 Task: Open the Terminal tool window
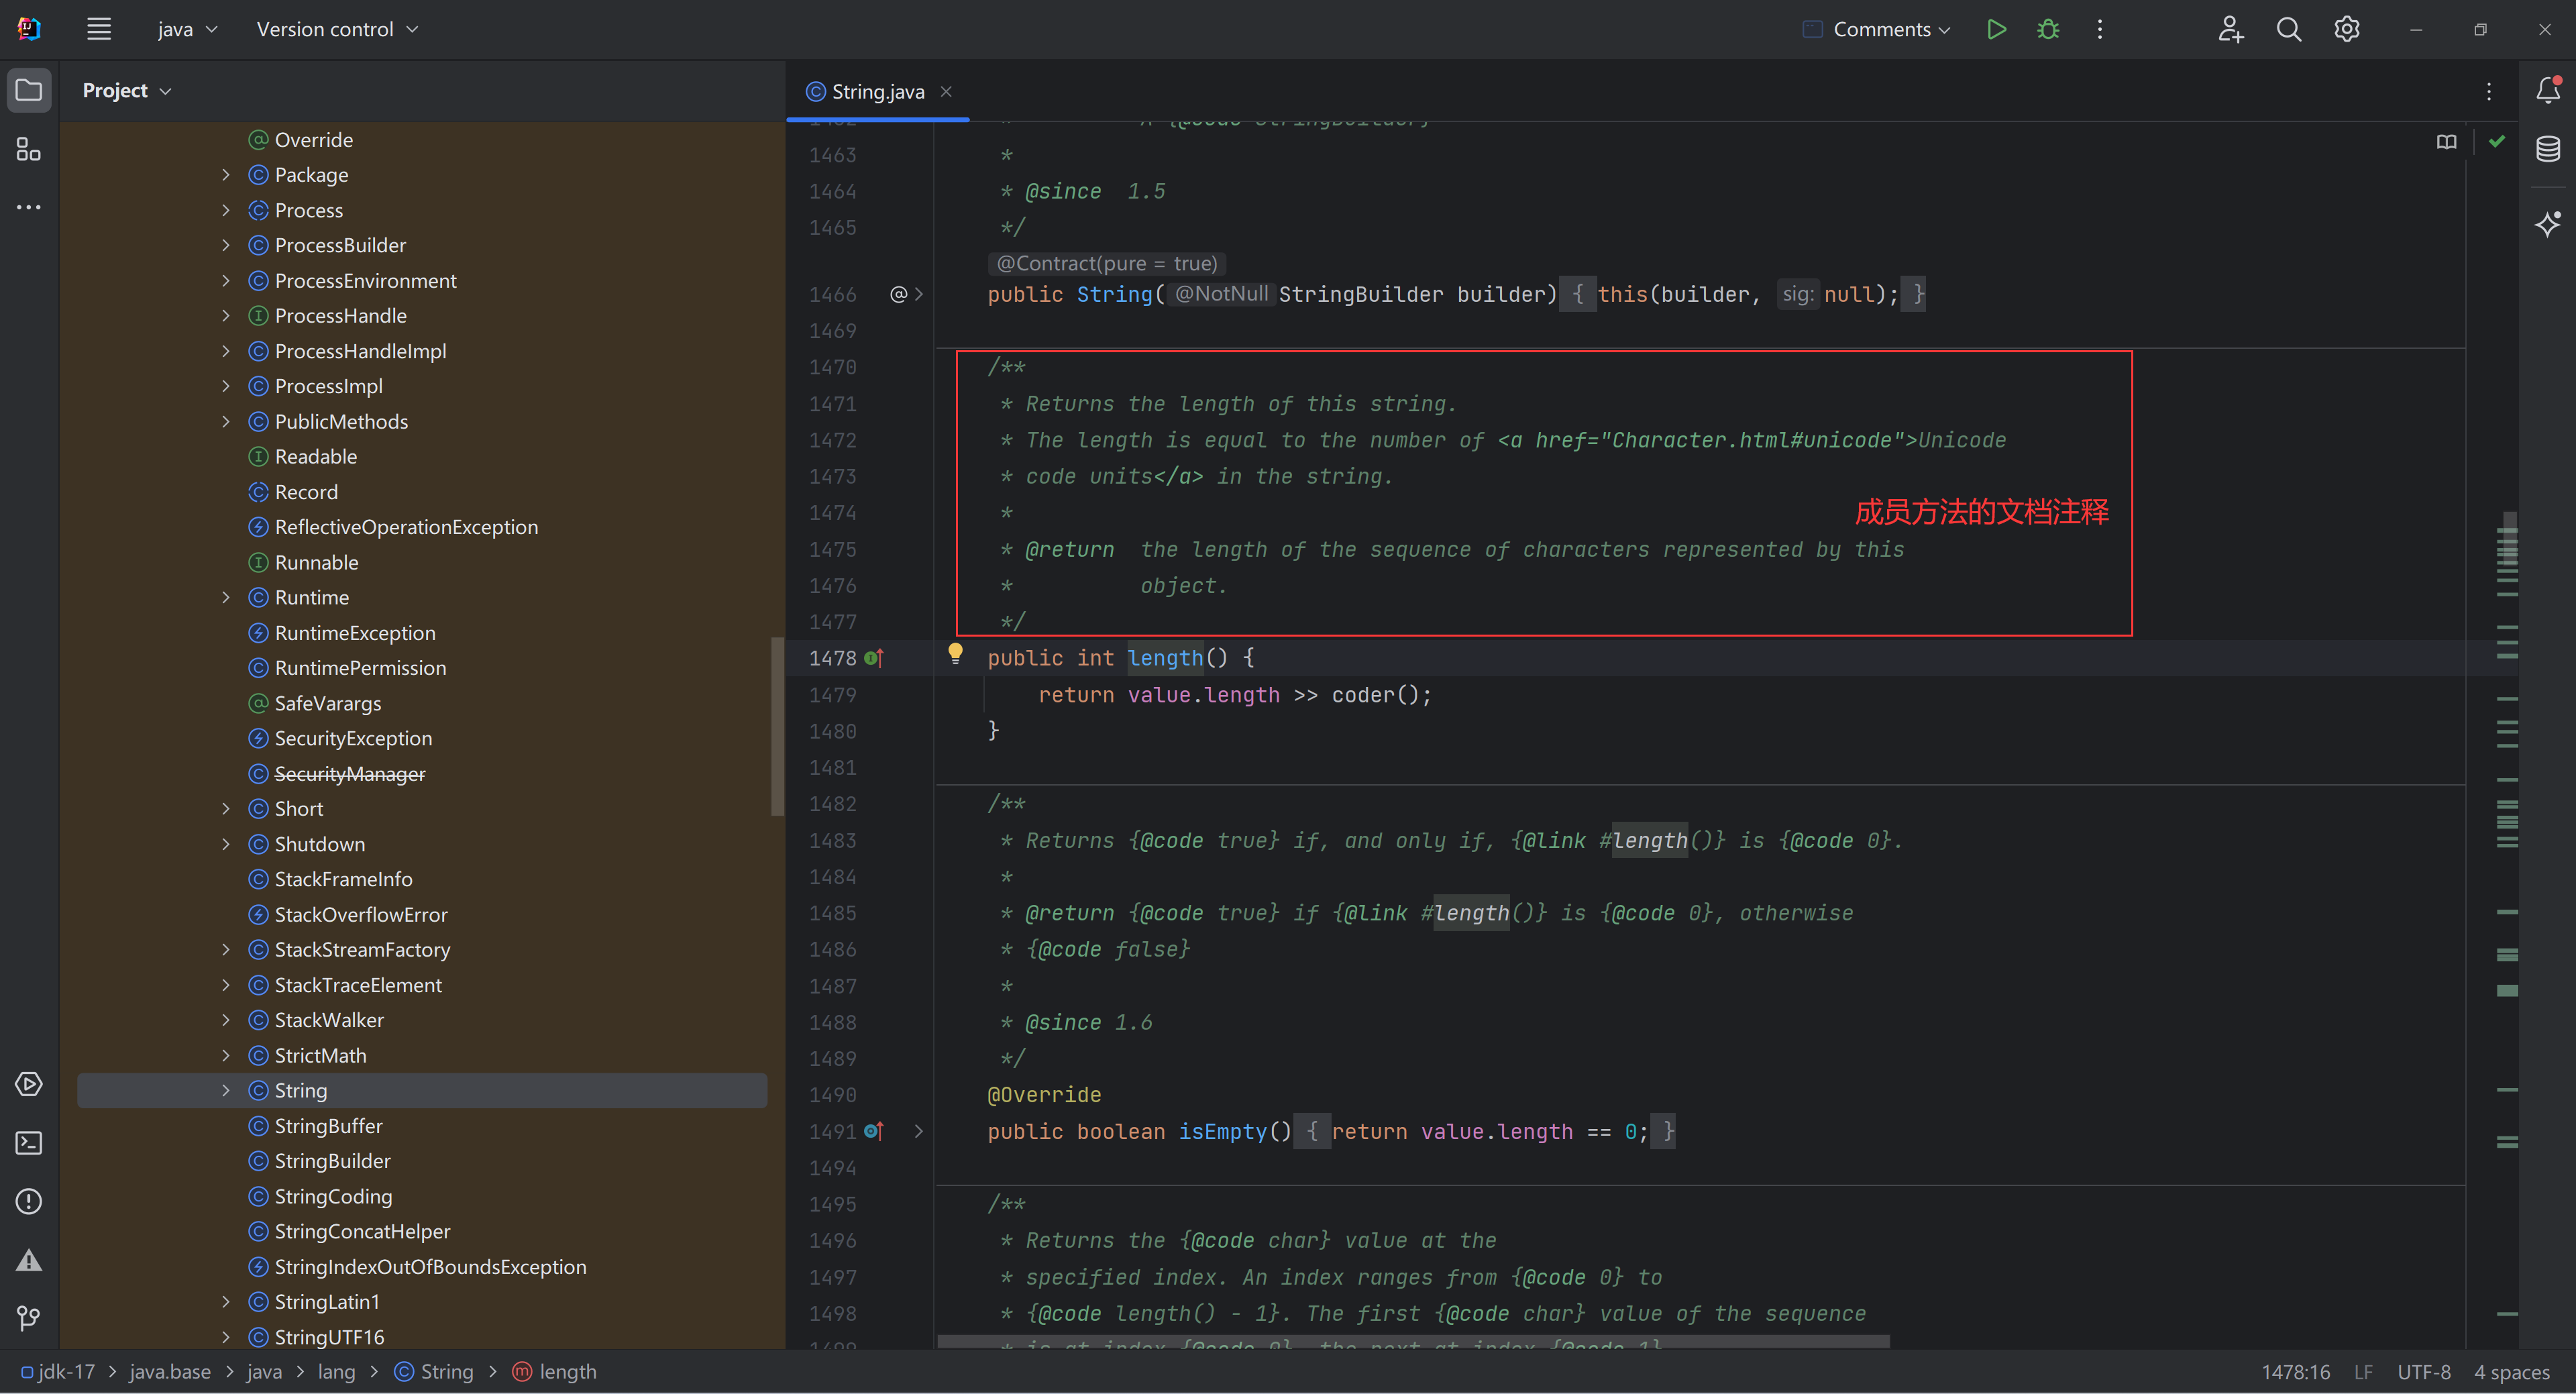click(x=29, y=1142)
